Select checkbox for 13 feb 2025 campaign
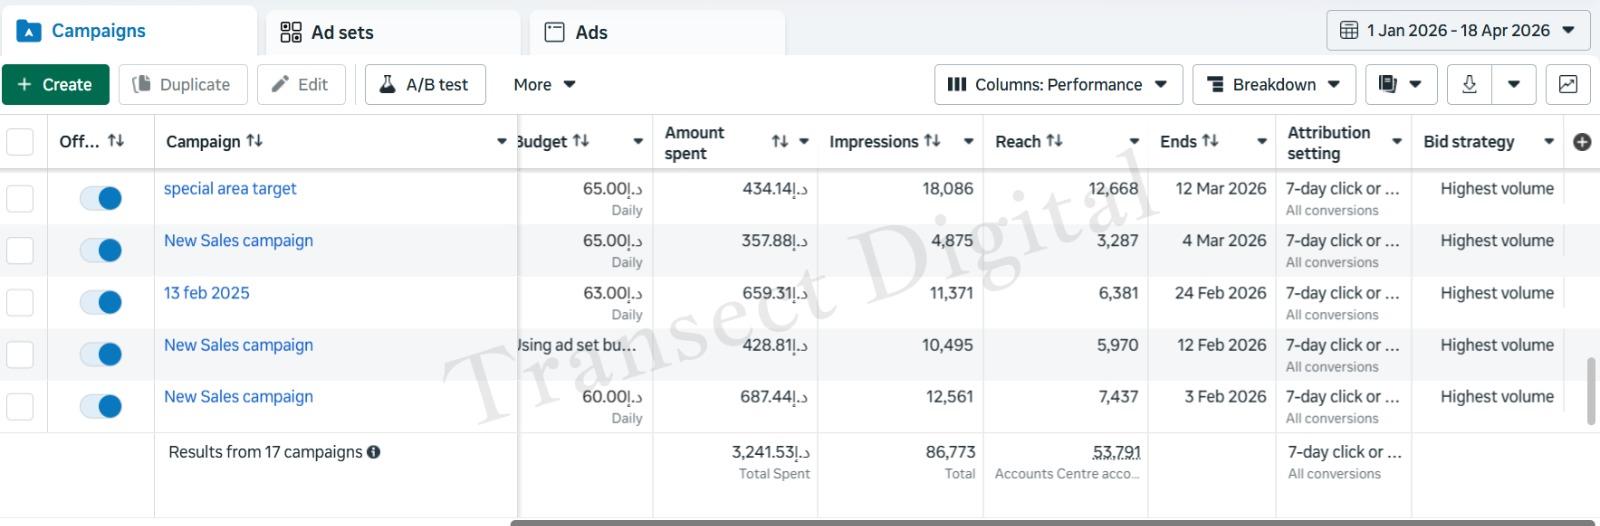Image resolution: width=1600 pixels, height=526 pixels. click(x=20, y=302)
